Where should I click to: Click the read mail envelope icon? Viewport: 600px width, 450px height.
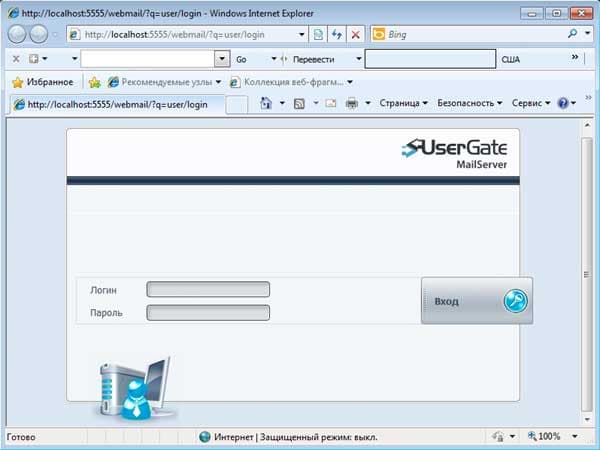tap(331, 103)
